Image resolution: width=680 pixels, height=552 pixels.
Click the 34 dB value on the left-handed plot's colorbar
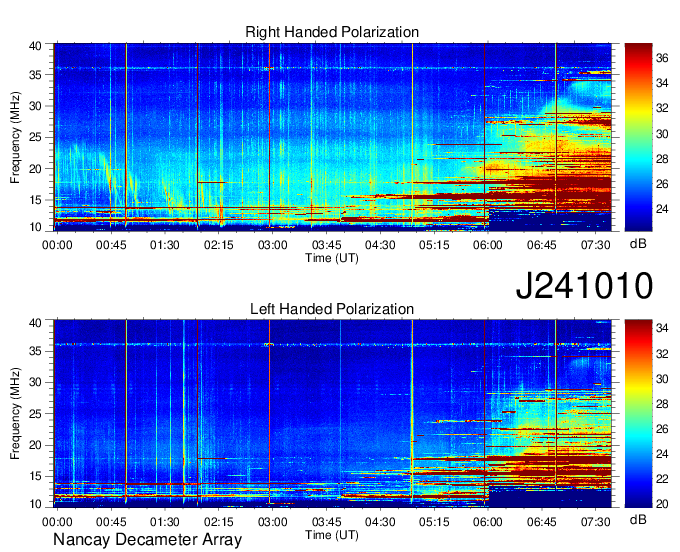[x=662, y=328]
